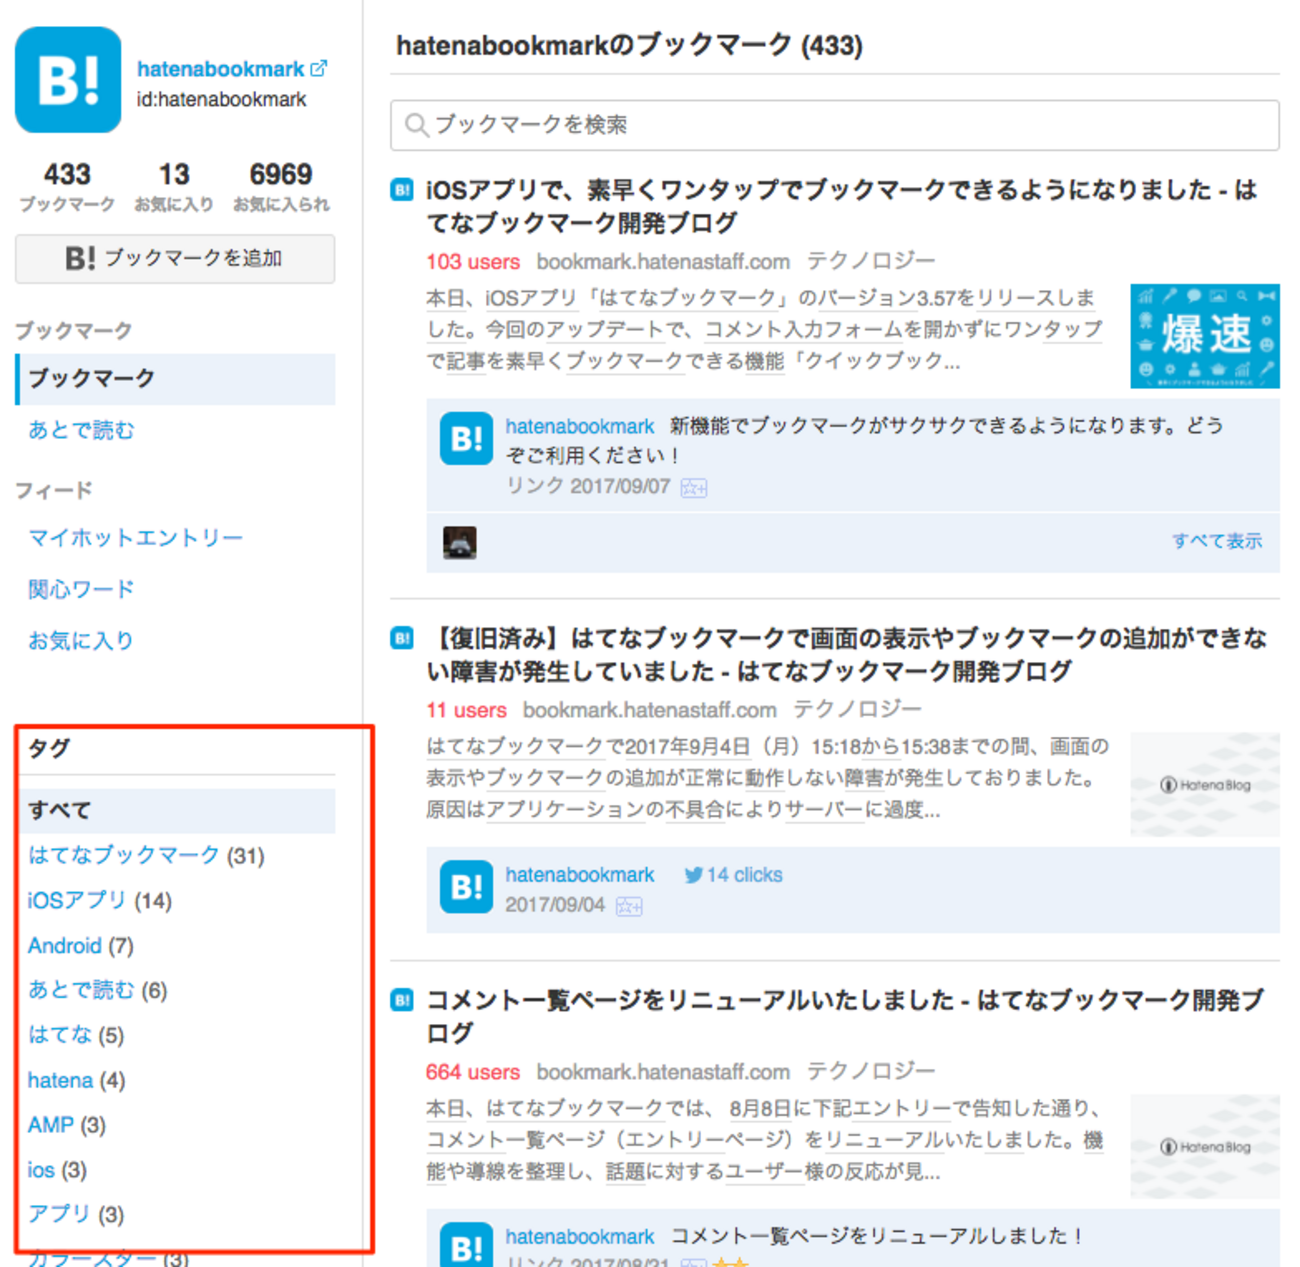Open the 2017/09/04 comment date link
The image size is (1300, 1267).
pyautogui.click(x=555, y=905)
